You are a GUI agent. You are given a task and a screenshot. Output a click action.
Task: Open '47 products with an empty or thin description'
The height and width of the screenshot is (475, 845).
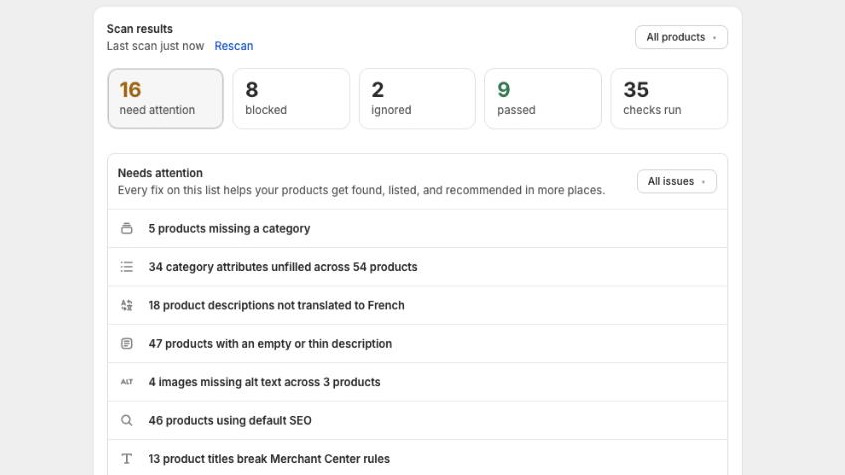click(x=418, y=343)
